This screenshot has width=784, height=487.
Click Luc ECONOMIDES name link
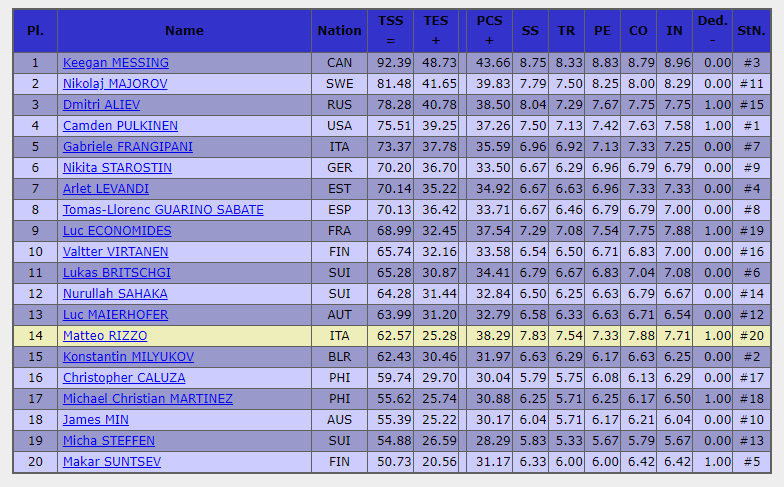tap(117, 231)
